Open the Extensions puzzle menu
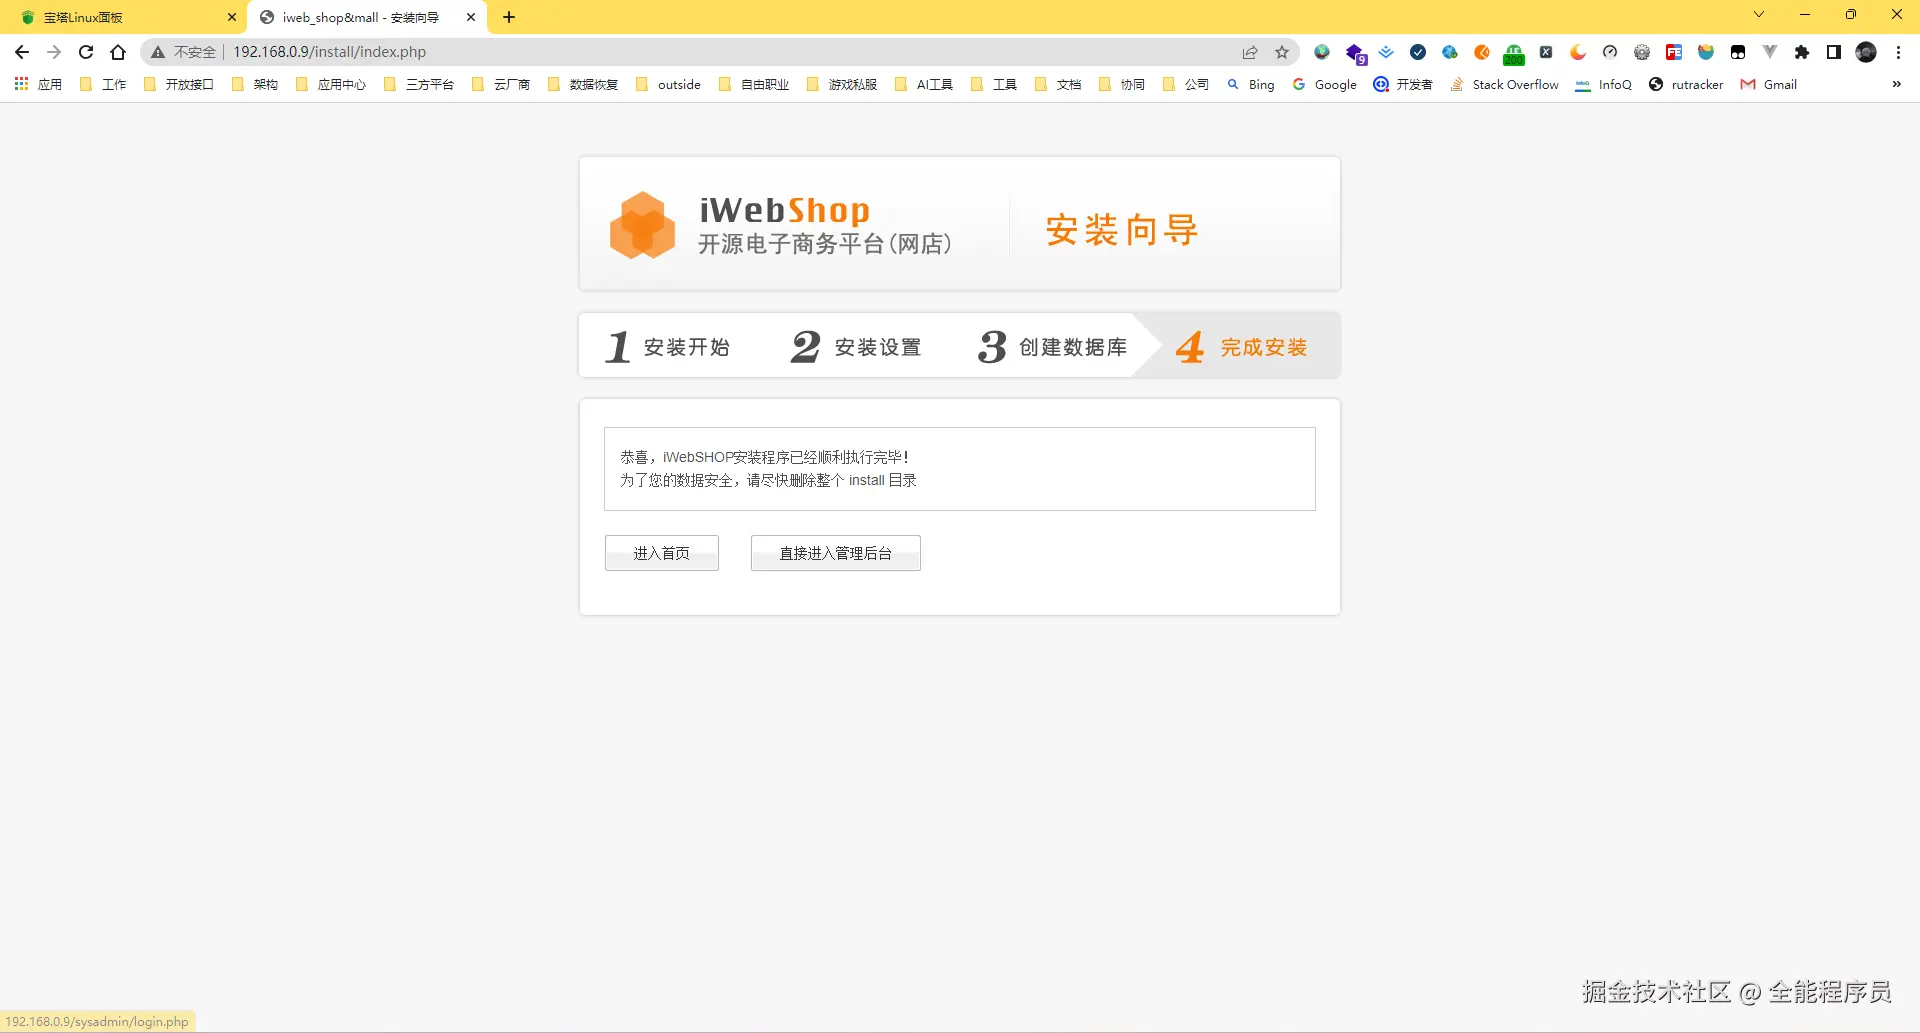Image resolution: width=1920 pixels, height=1033 pixels. [1802, 52]
